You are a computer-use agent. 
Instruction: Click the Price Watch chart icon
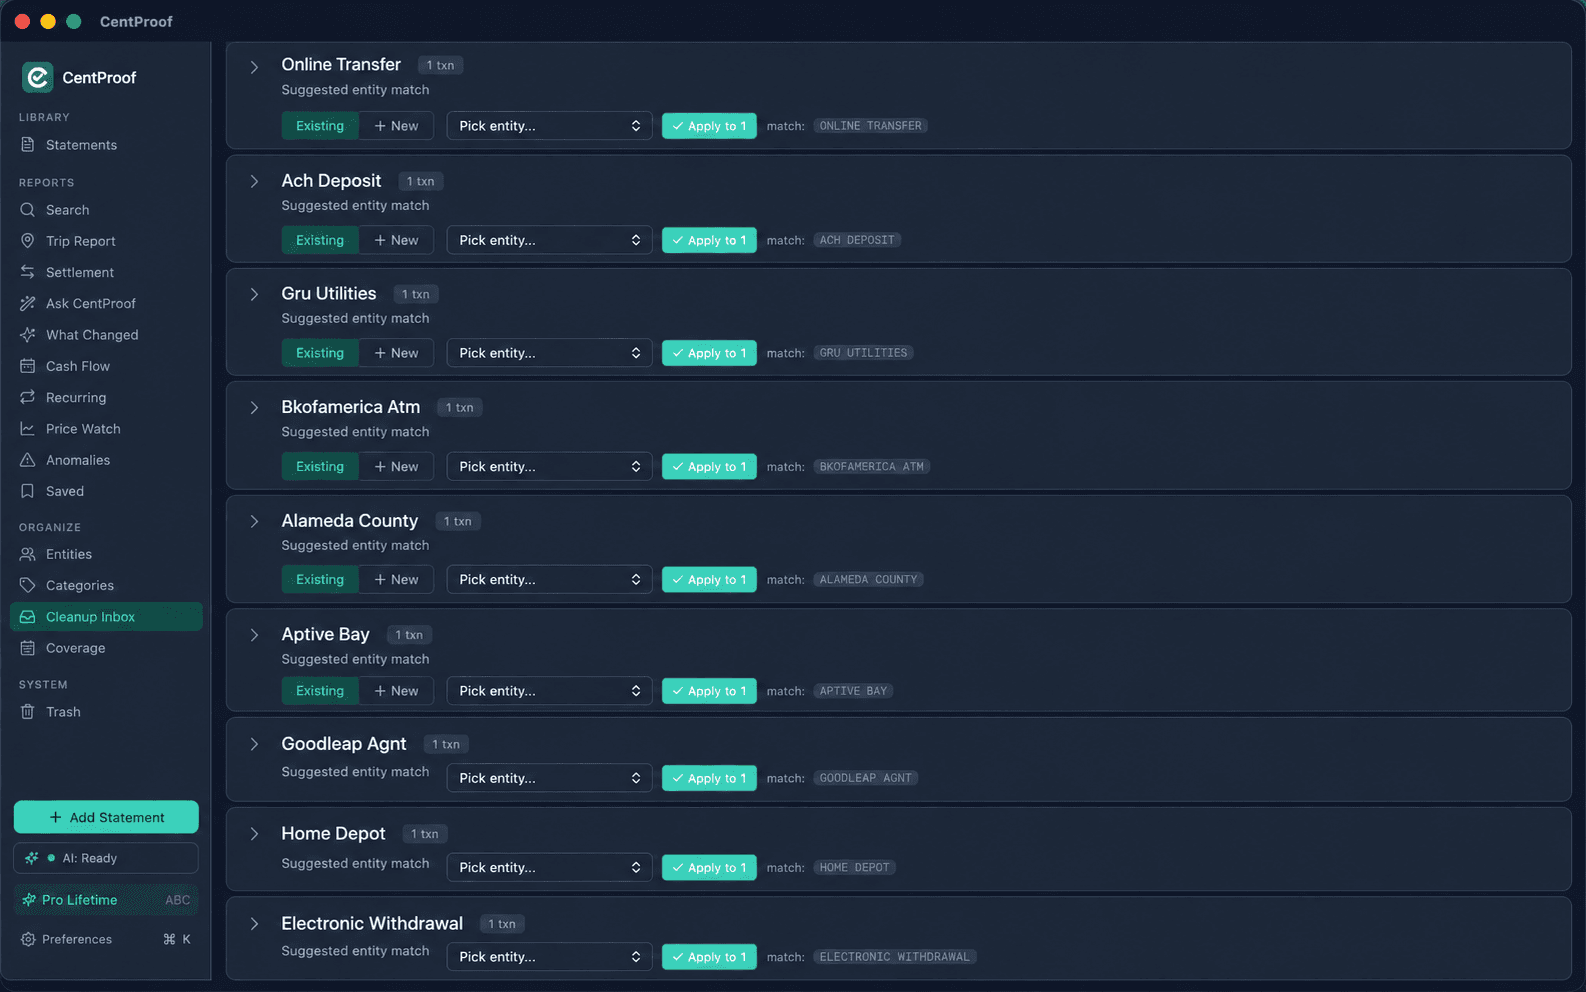[28, 429]
